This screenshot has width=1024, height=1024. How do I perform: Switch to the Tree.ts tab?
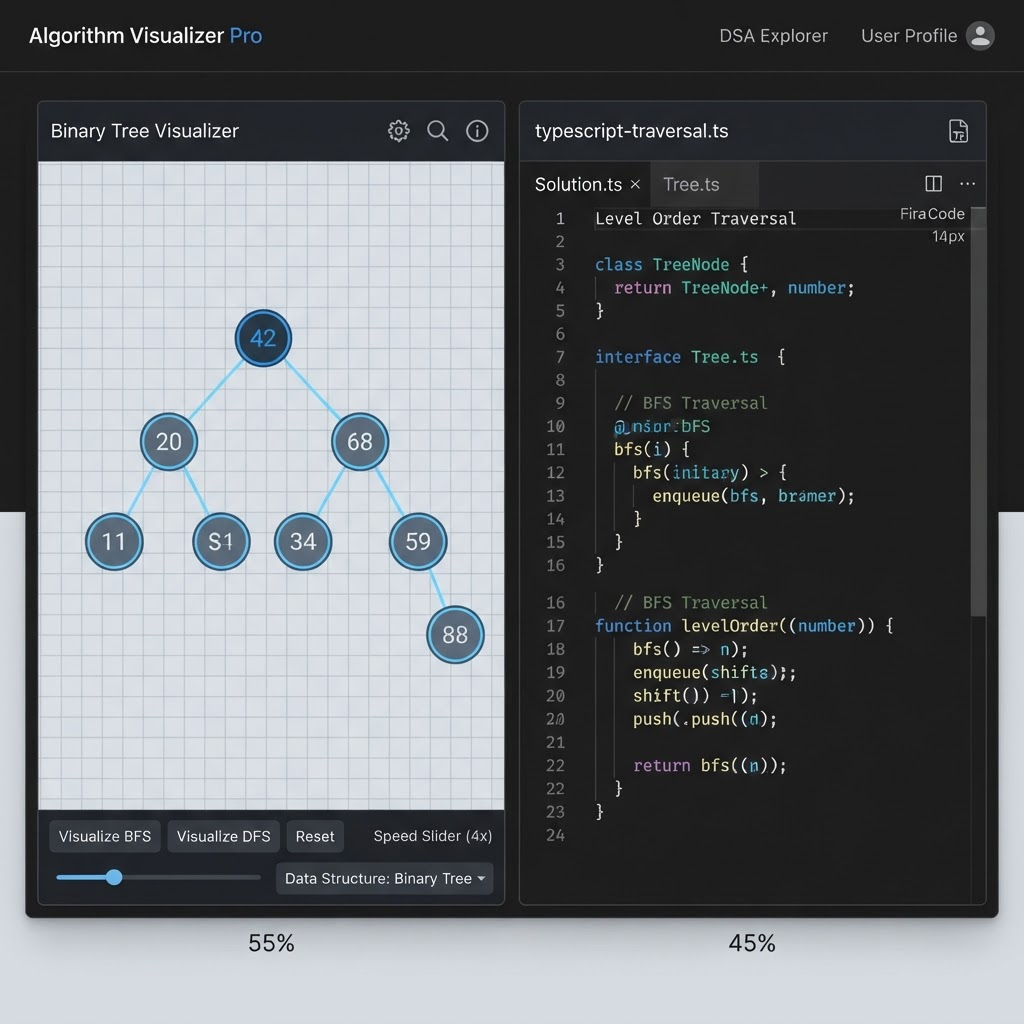tap(691, 185)
